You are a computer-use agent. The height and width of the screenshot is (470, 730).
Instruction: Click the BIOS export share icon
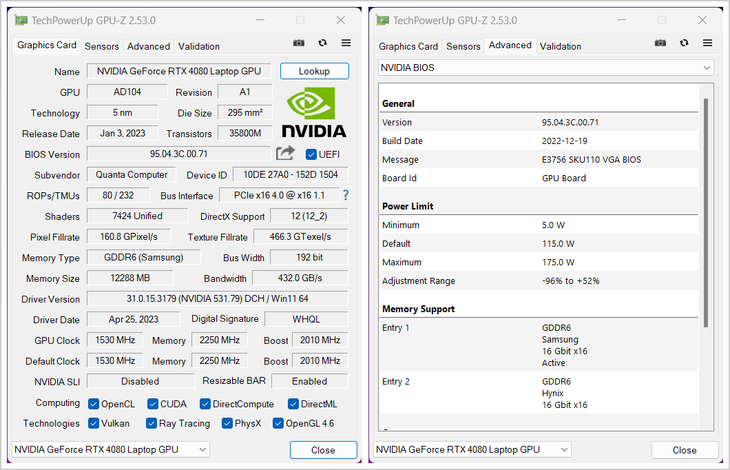285,153
